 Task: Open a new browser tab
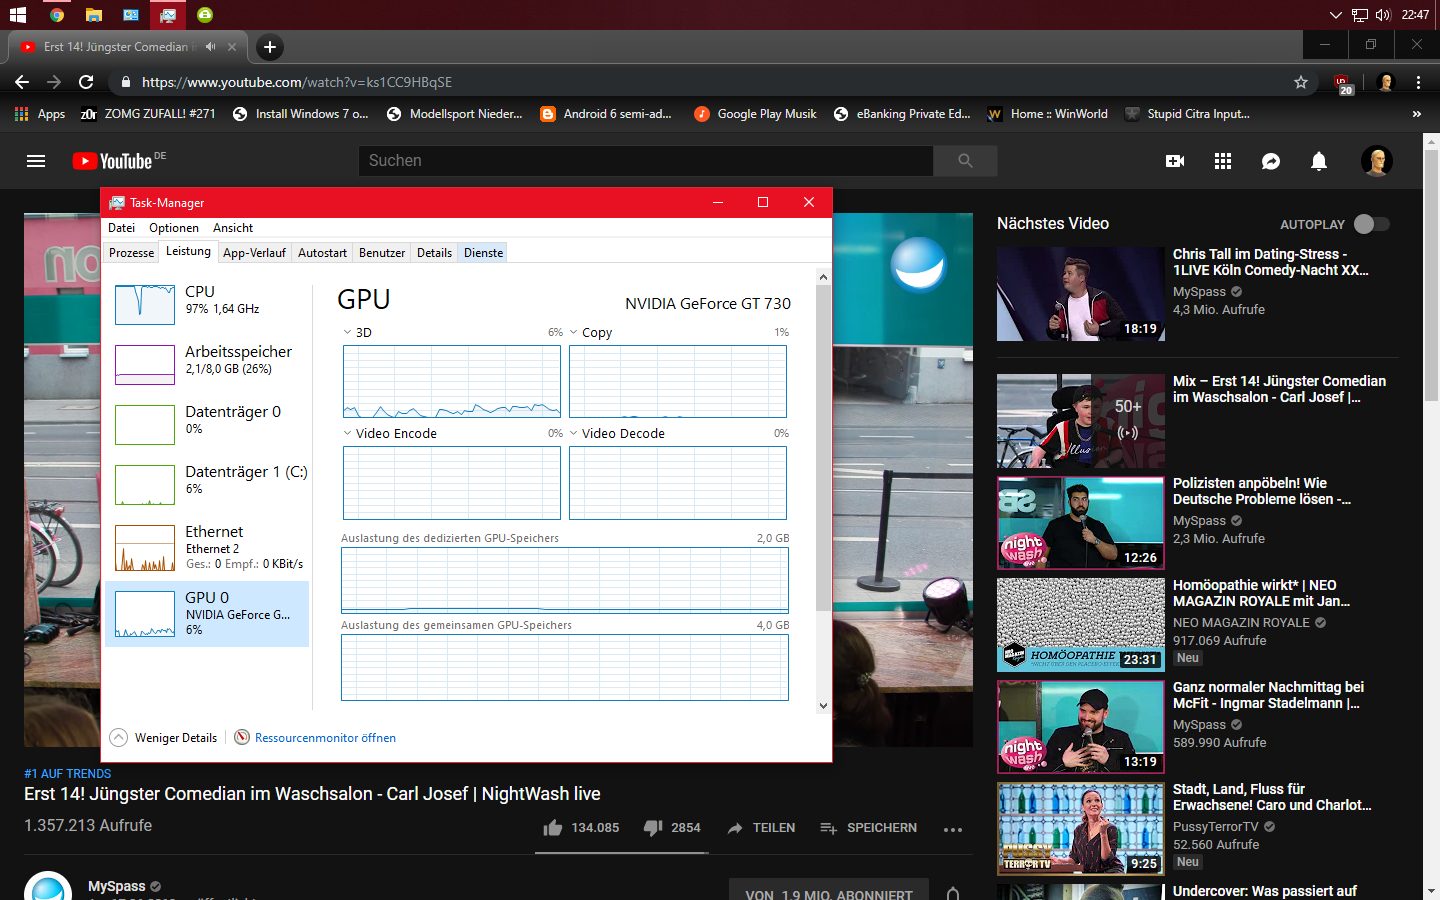tap(269, 47)
